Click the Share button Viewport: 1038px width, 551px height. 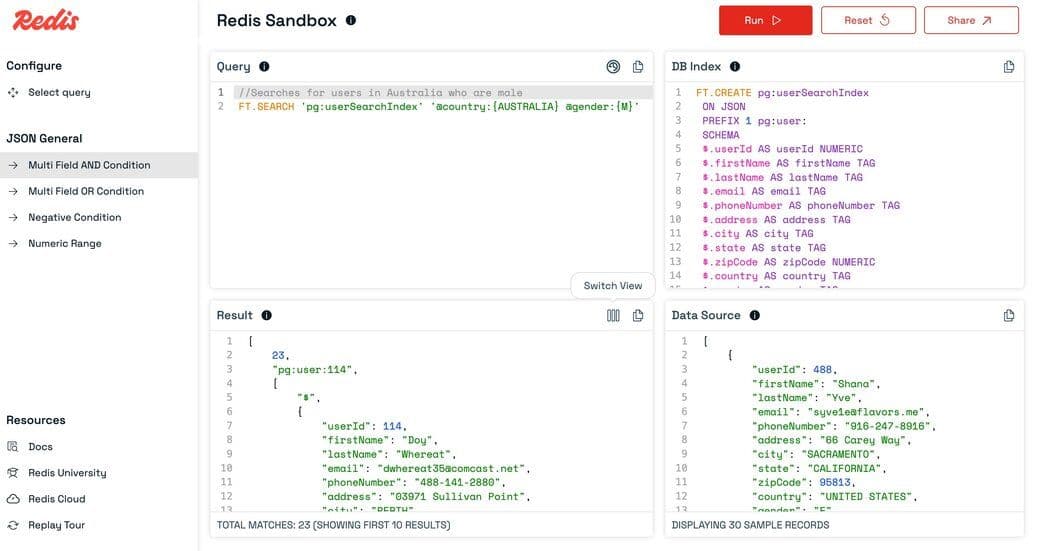tap(970, 20)
